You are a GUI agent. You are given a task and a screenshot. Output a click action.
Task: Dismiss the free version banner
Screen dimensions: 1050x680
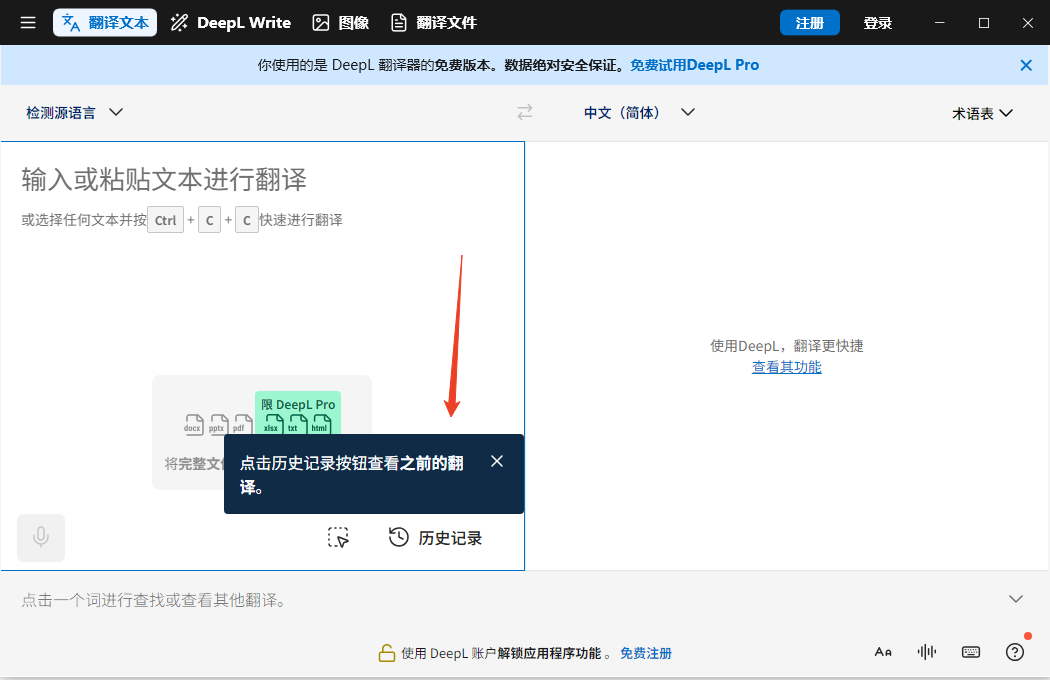click(1026, 65)
